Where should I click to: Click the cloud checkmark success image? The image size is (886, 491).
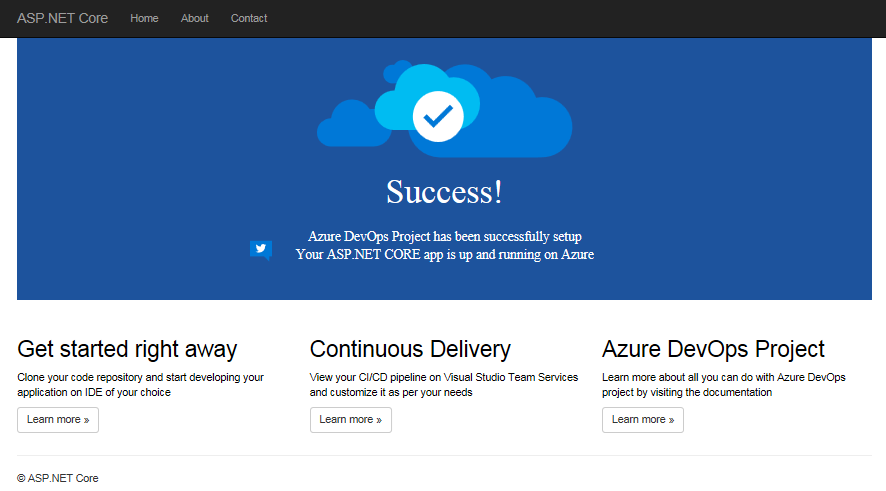click(x=444, y=109)
